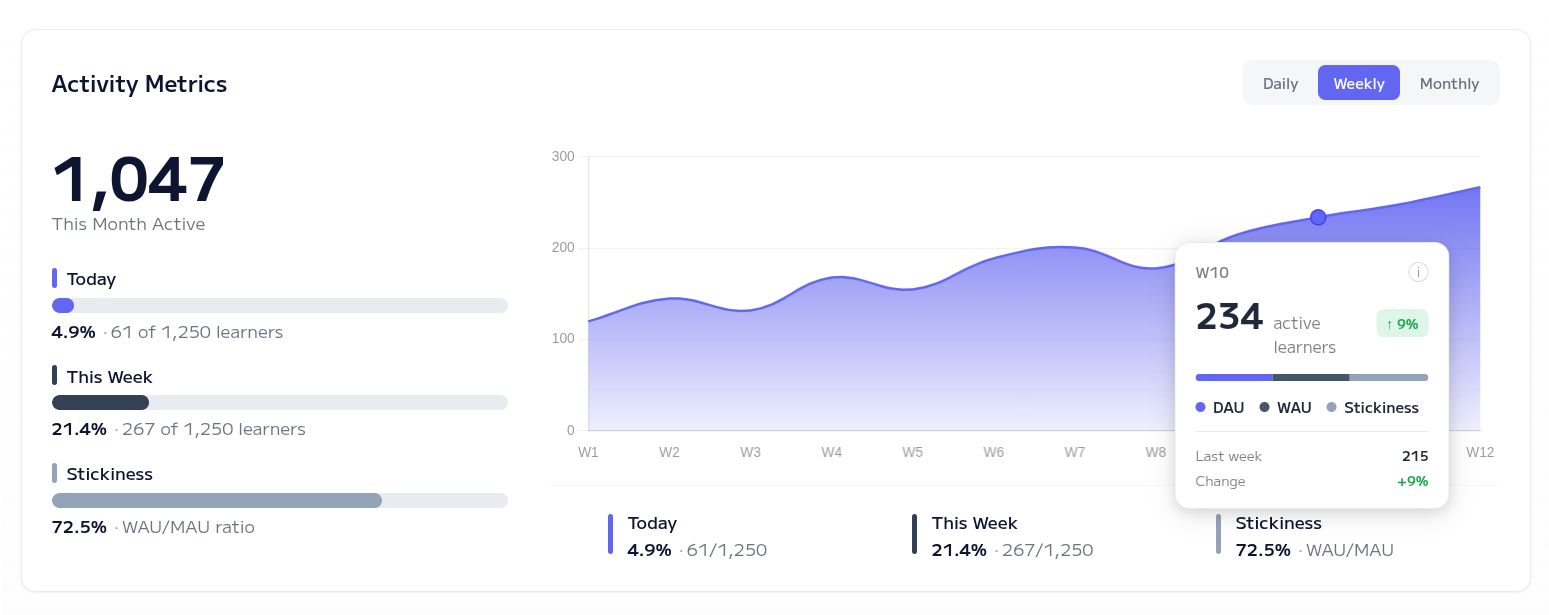Select the gray Stickiness legend dot
Image resolution: width=1549 pixels, height=615 pixels.
1330,407
